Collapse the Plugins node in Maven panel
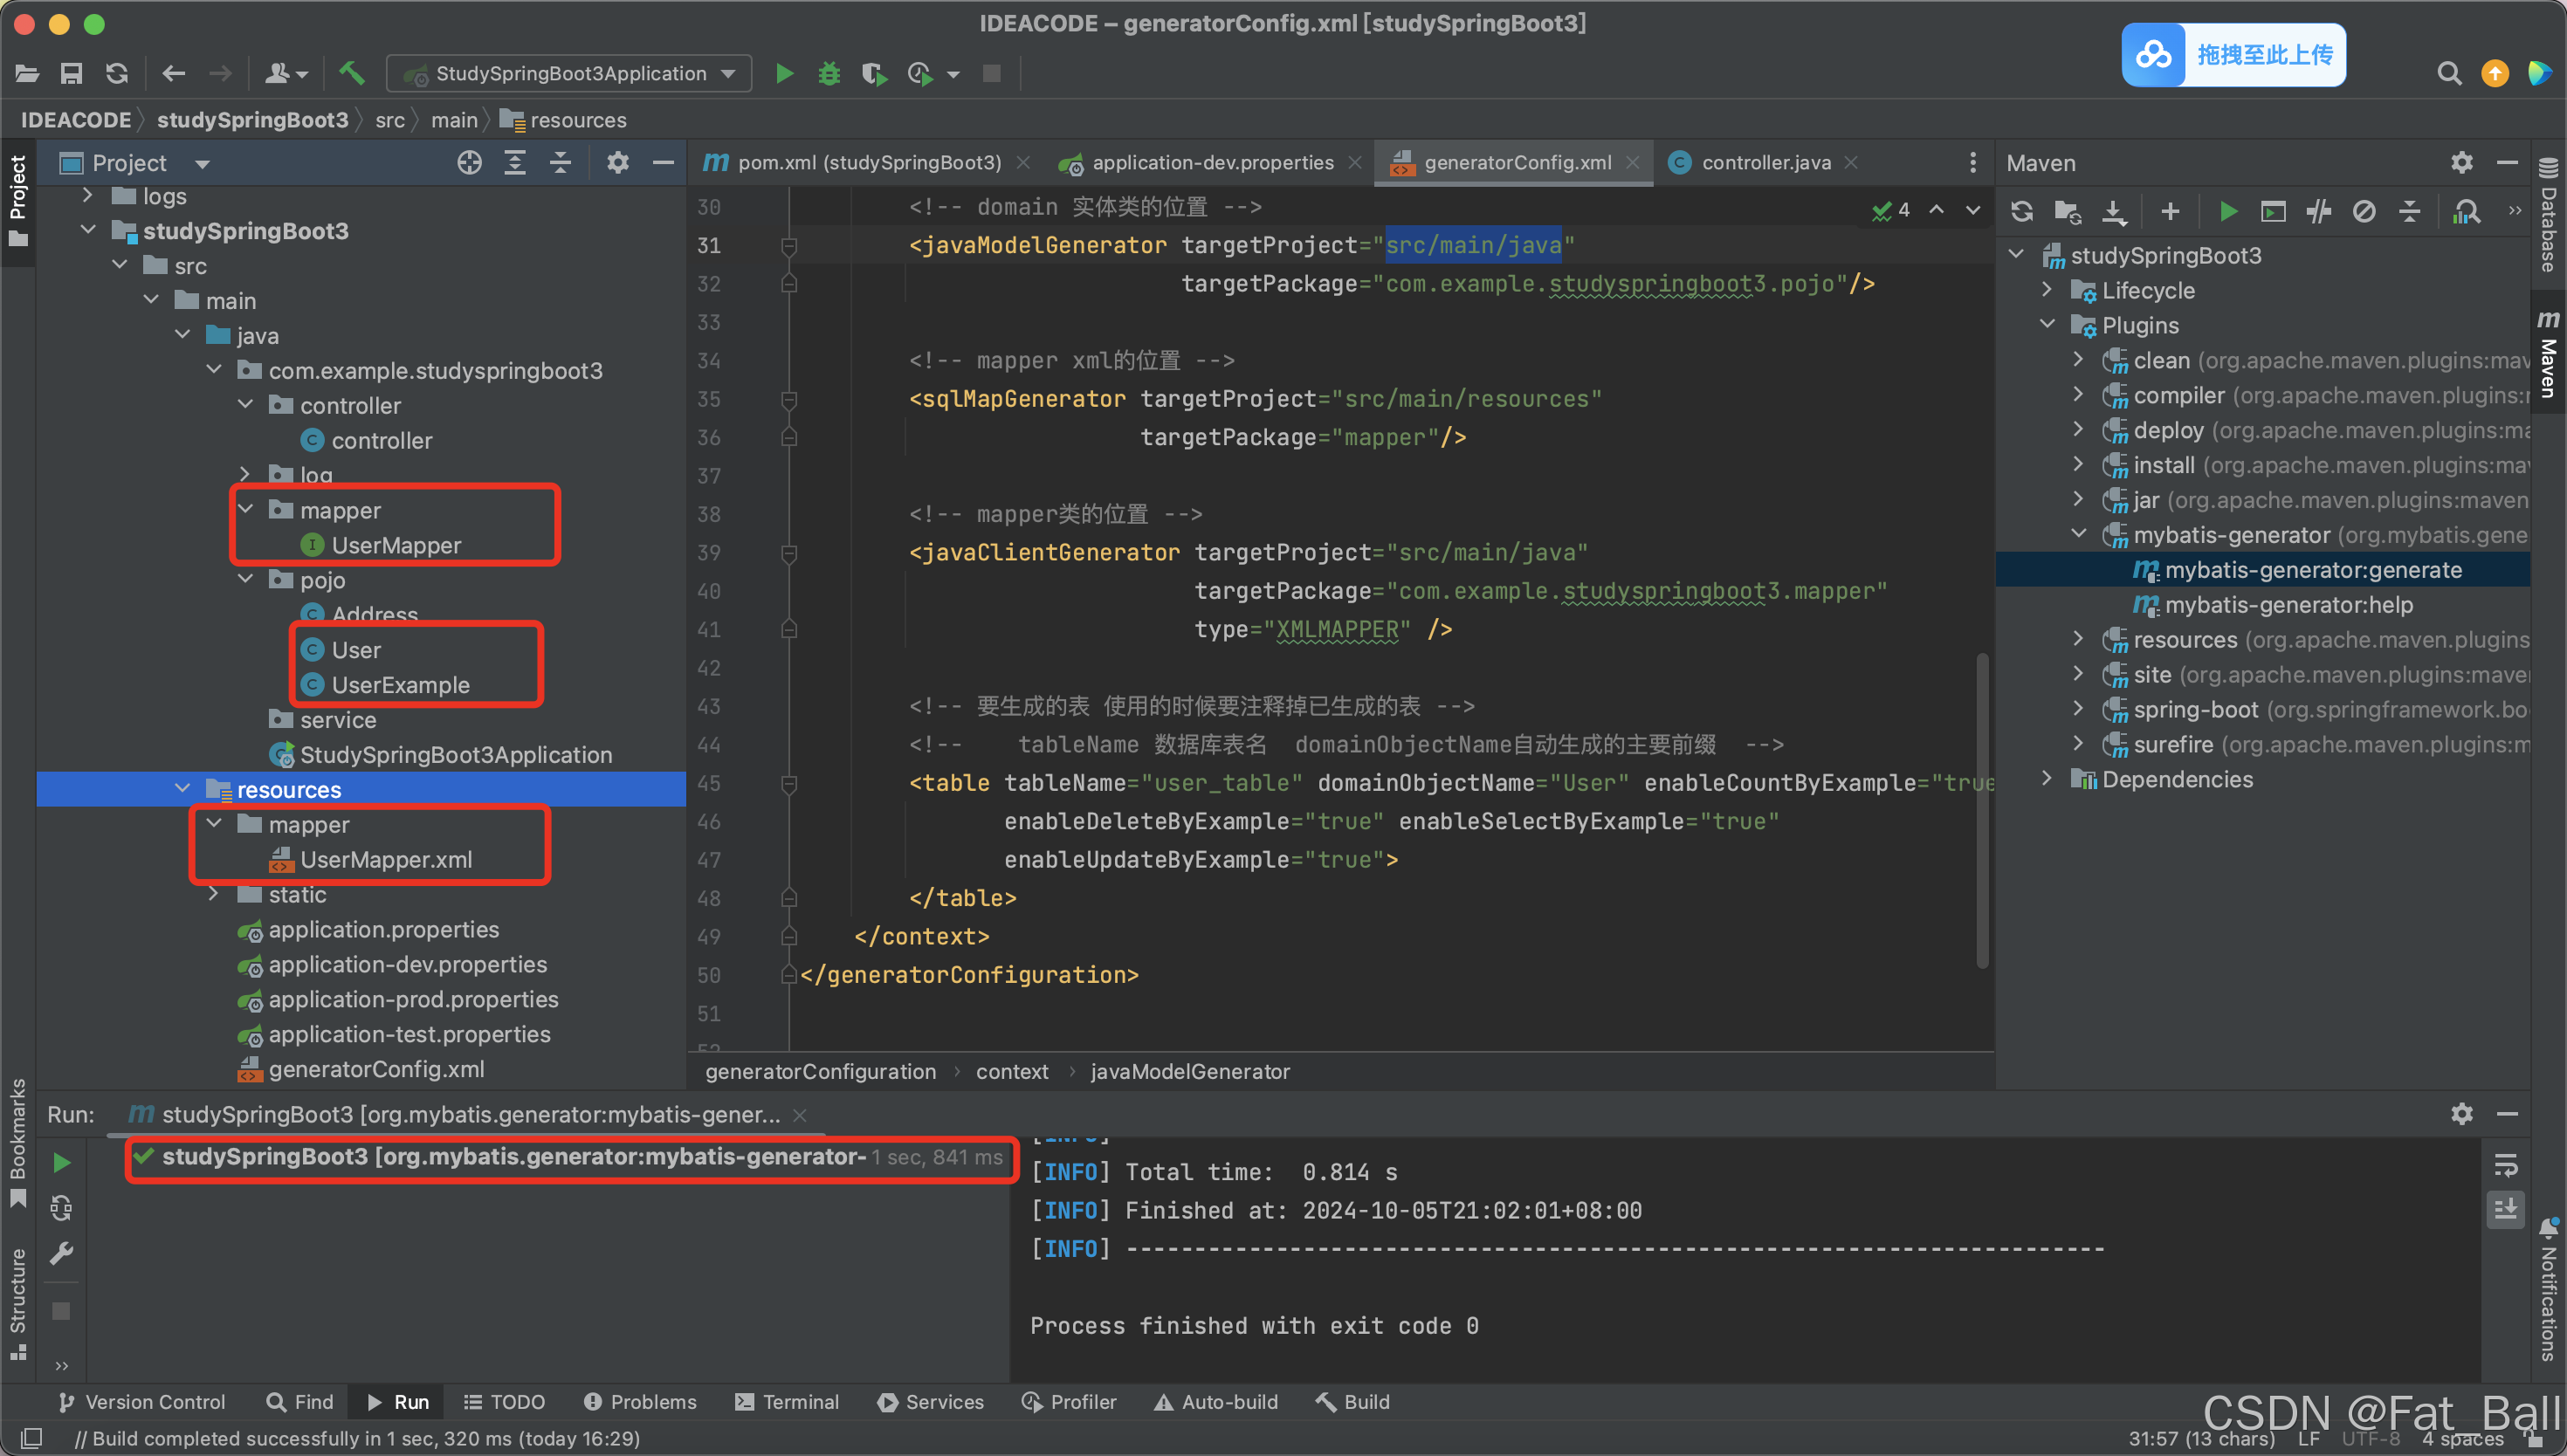This screenshot has width=2567, height=1456. (x=2047, y=324)
